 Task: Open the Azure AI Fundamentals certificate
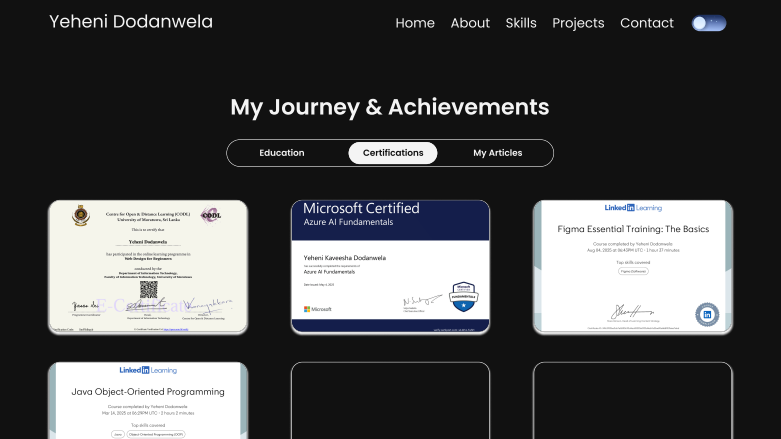pyautogui.click(x=390, y=267)
